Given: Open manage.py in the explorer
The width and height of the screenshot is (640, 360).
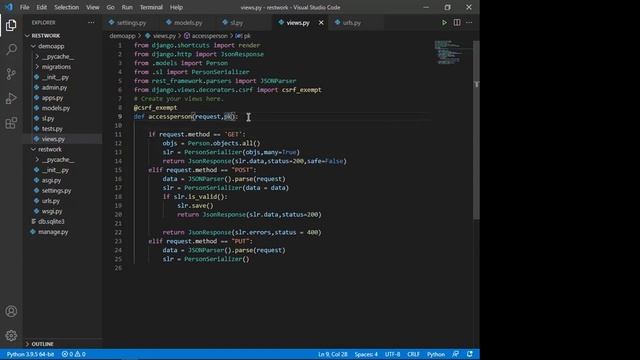Looking at the screenshot, I should [x=53, y=232].
